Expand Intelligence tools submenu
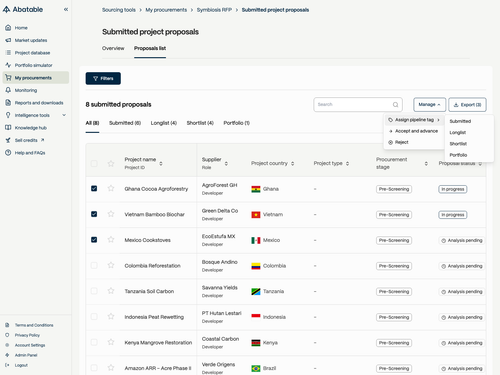This screenshot has width=500, height=375. click(64, 115)
